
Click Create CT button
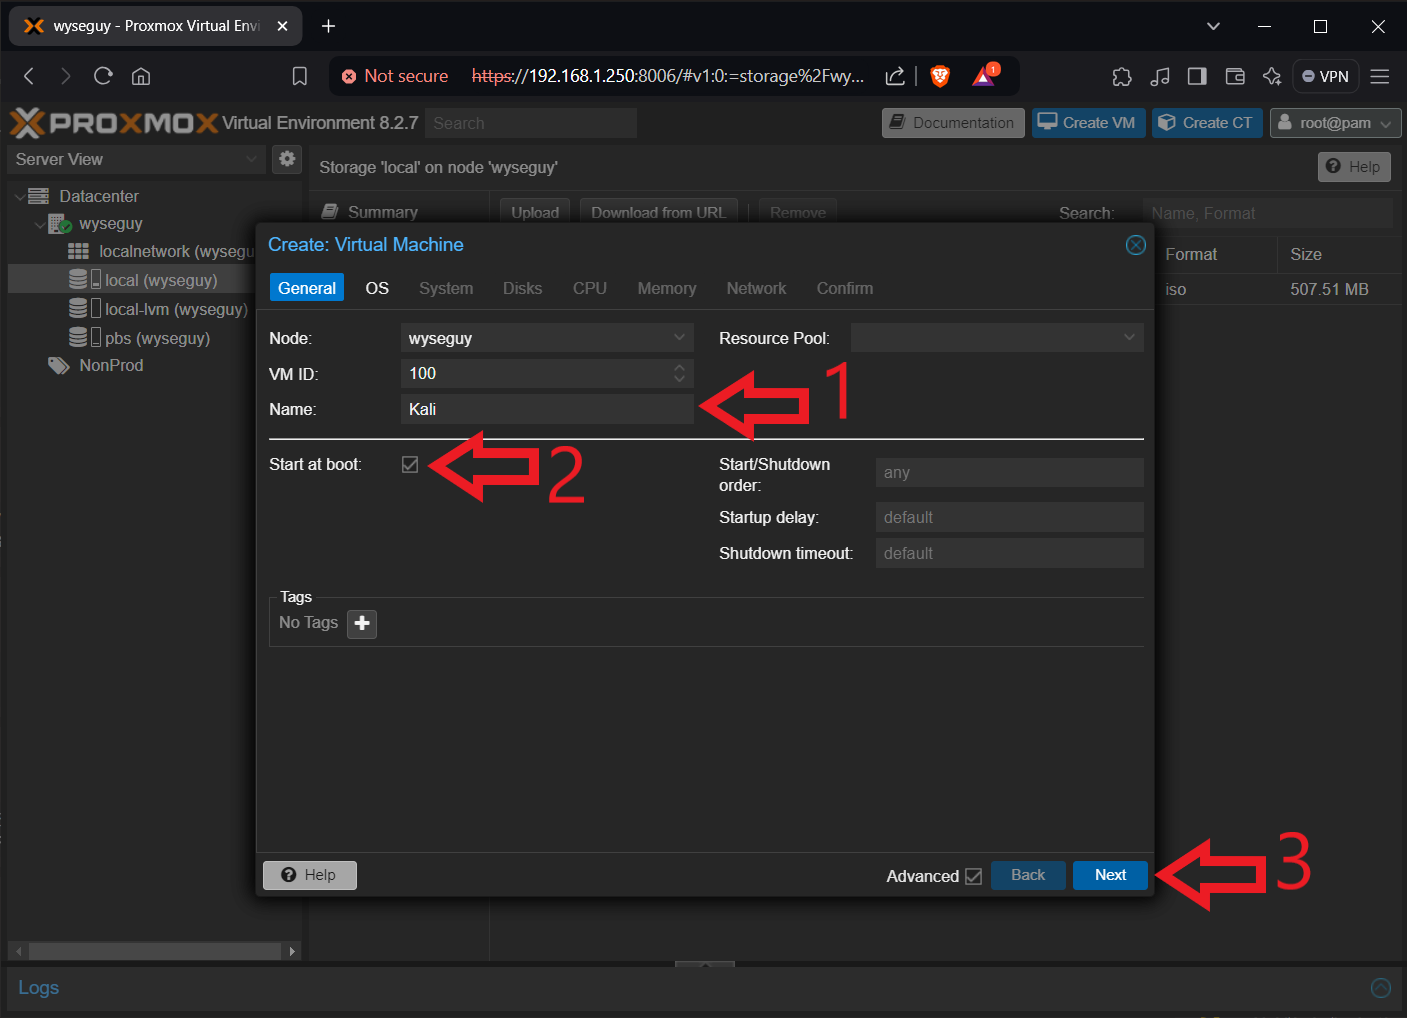click(1208, 123)
